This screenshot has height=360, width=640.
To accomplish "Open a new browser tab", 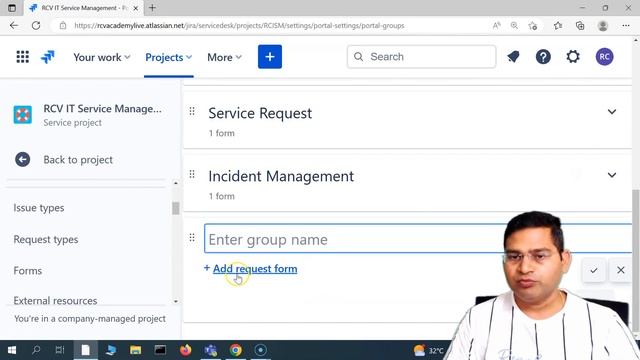I will point(152,8).
